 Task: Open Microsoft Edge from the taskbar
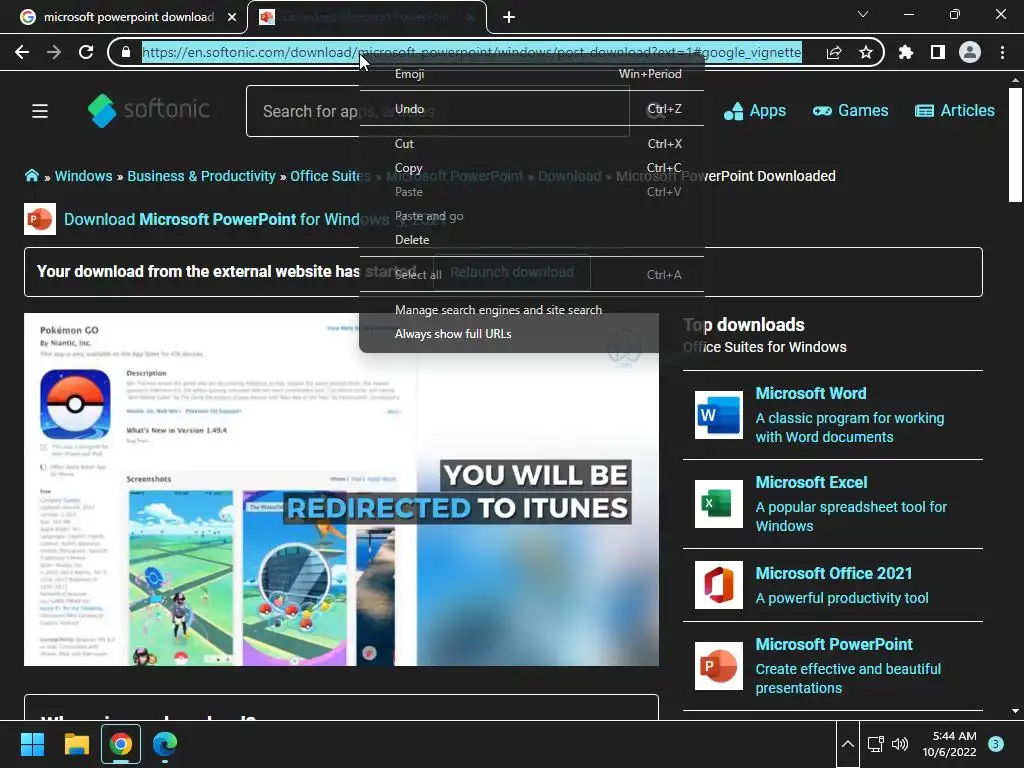(x=165, y=744)
